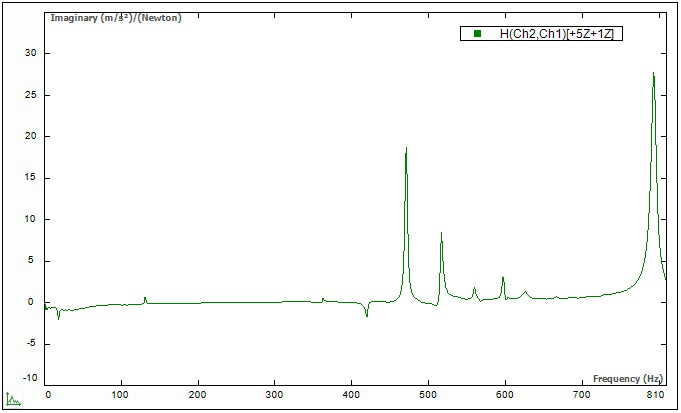Click the 400 tick label on frequency axis
Image resolution: width=681 pixels, height=413 pixels.
pos(351,396)
